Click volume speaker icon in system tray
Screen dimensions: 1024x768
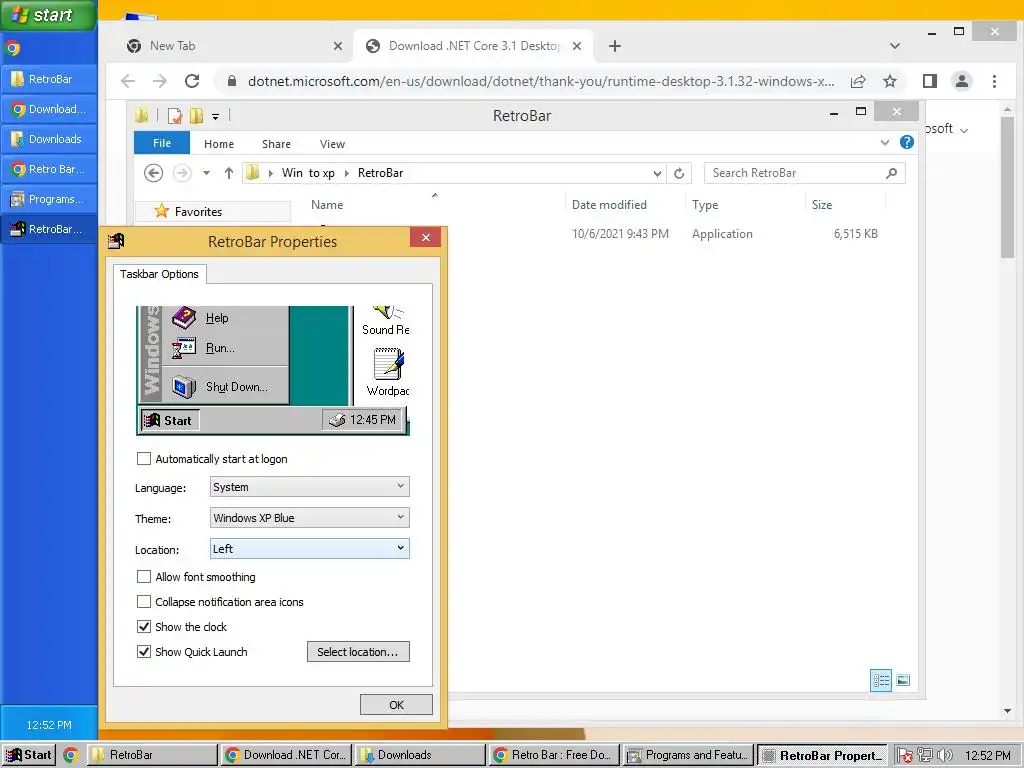click(x=944, y=755)
